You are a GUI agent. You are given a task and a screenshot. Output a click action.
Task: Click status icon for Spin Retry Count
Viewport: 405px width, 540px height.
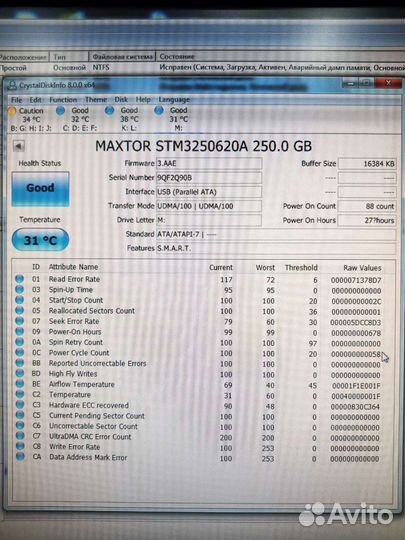click(x=20, y=342)
